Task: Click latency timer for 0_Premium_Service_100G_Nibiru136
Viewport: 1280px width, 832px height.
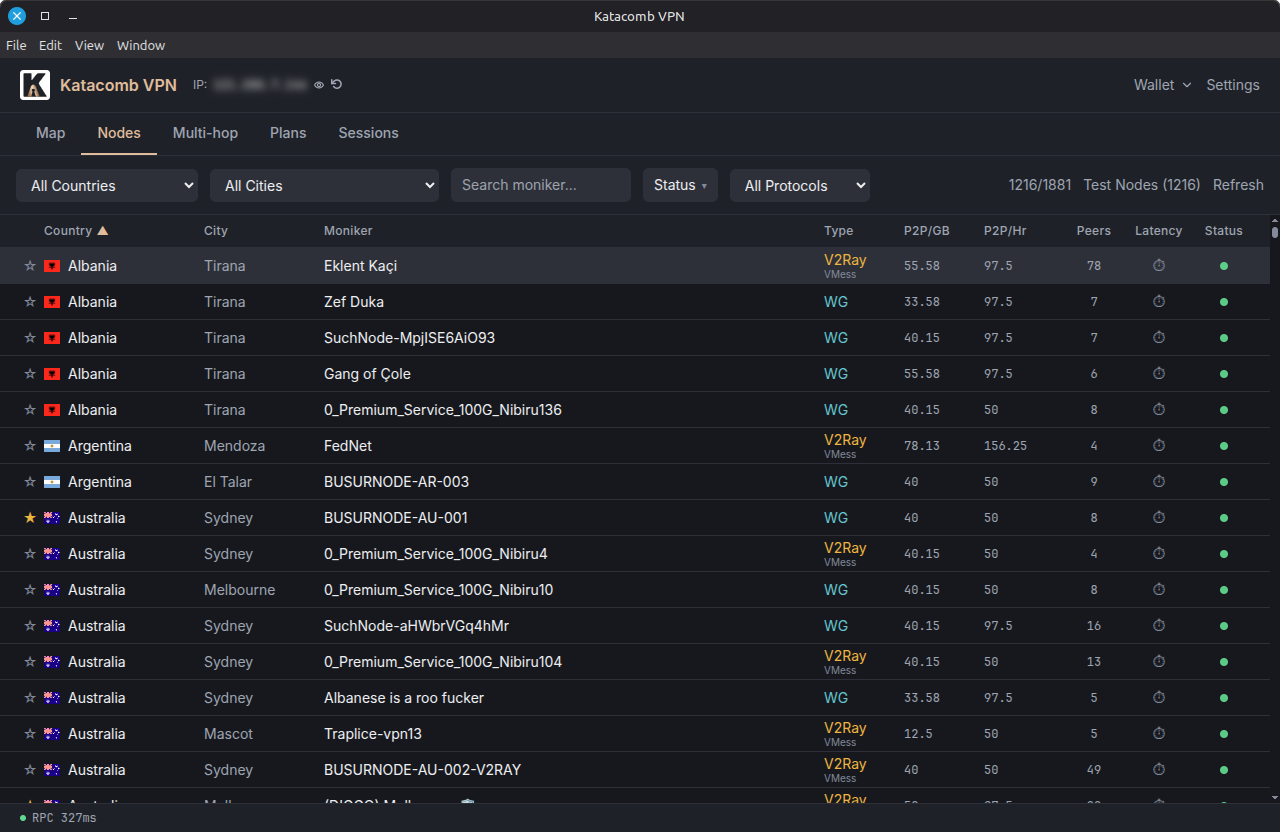Action: tap(1159, 410)
